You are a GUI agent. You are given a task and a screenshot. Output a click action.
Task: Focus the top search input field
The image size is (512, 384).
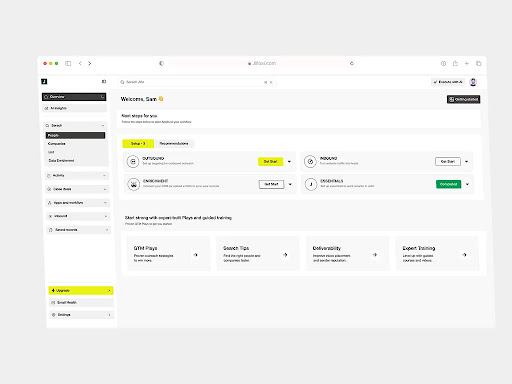197,82
